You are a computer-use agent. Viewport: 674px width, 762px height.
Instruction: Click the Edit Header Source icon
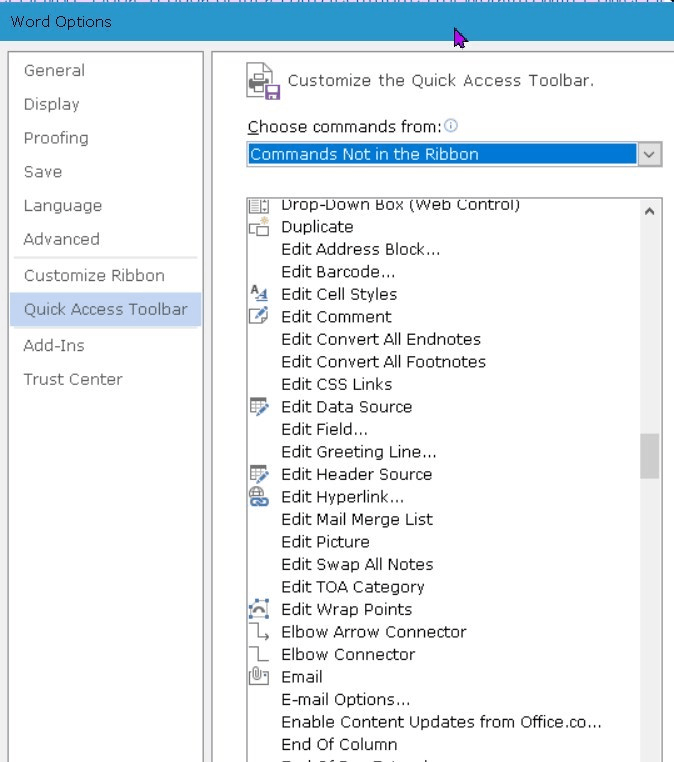259,474
